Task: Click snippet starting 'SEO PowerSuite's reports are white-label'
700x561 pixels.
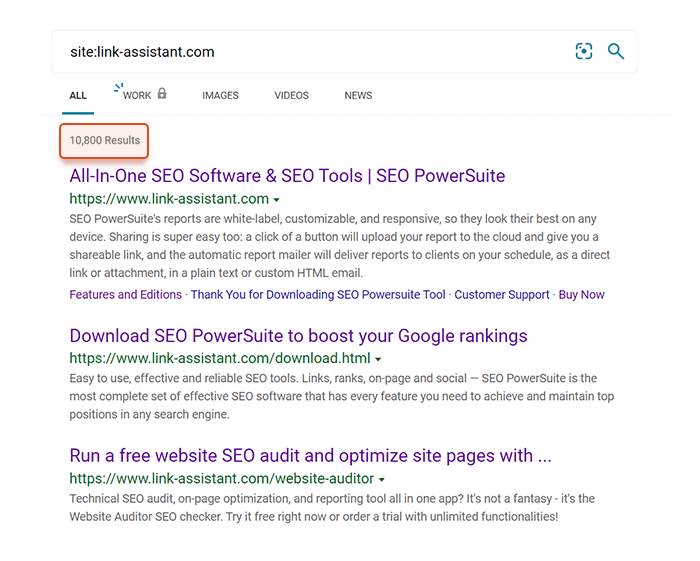Action: pos(339,246)
